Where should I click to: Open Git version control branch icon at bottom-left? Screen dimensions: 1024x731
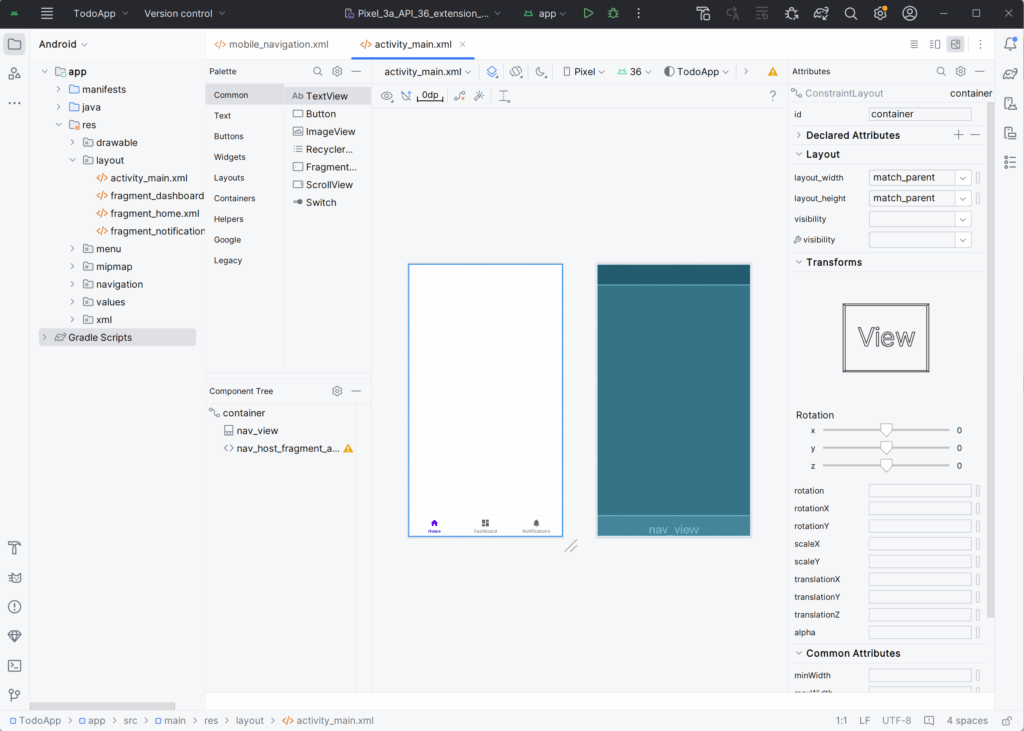pyautogui.click(x=14, y=695)
